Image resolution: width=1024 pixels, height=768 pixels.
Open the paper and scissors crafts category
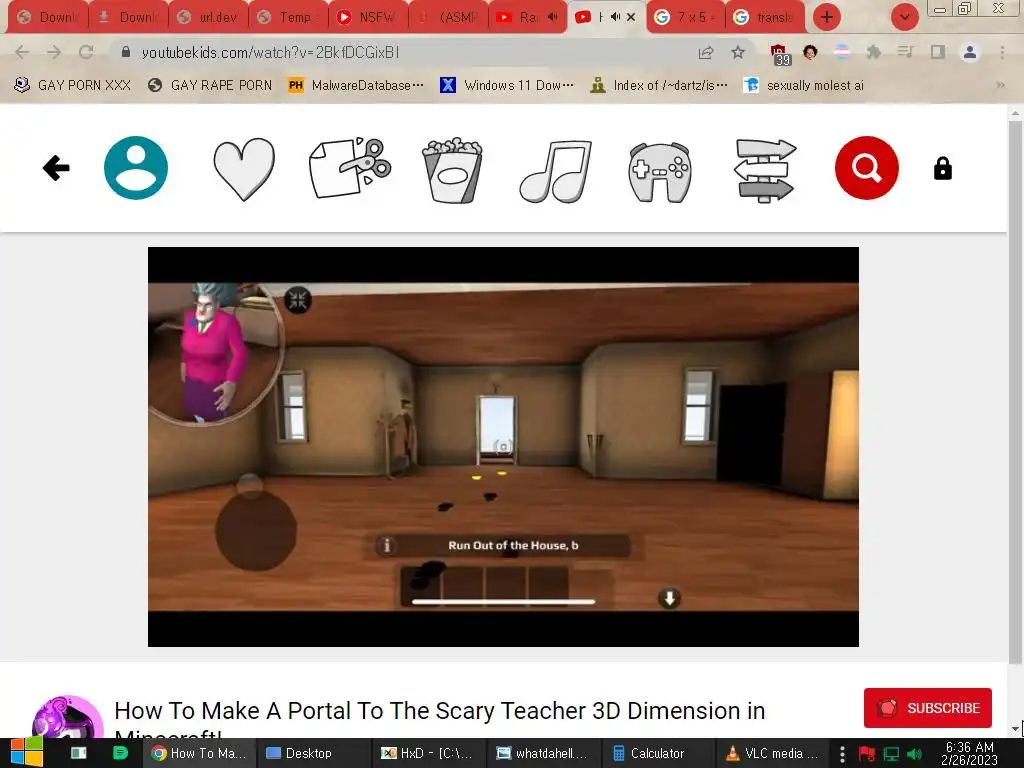[350, 168]
